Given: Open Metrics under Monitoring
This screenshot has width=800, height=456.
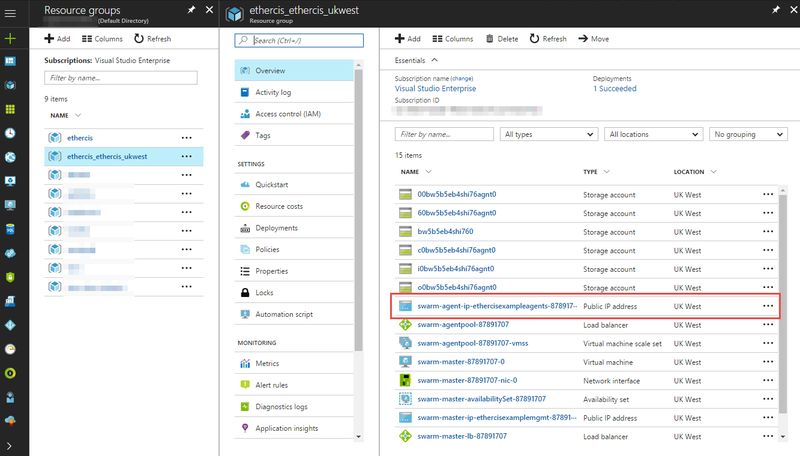Looking at the screenshot, I should click(294, 364).
